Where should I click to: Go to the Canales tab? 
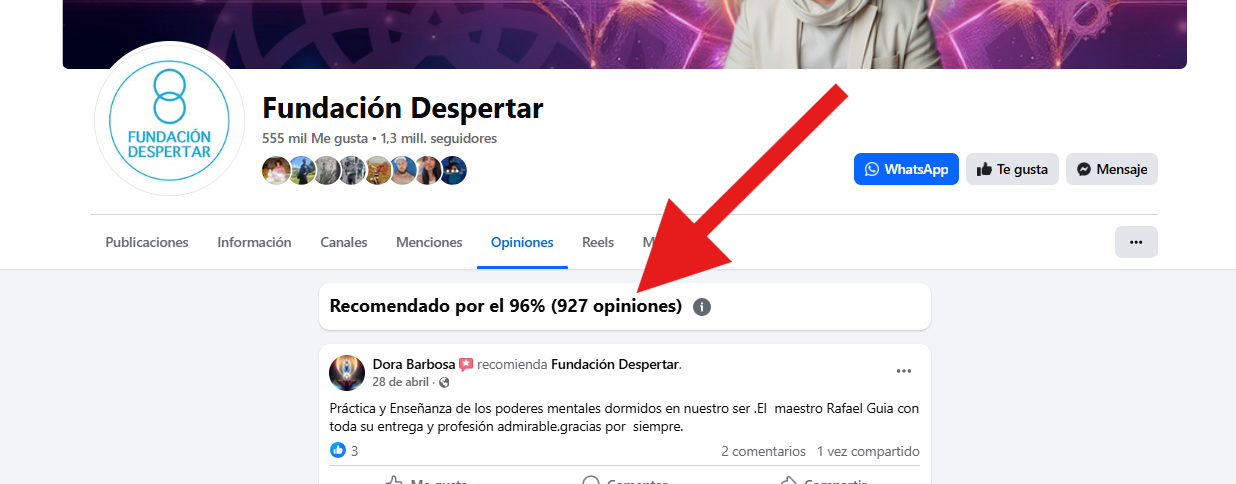(x=344, y=242)
